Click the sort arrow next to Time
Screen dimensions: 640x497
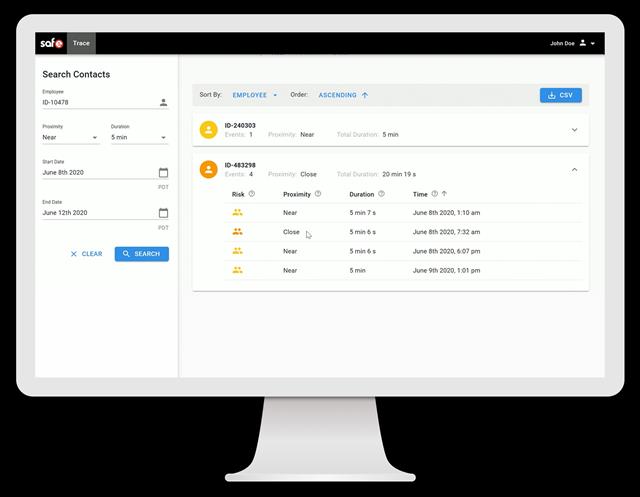pos(444,194)
